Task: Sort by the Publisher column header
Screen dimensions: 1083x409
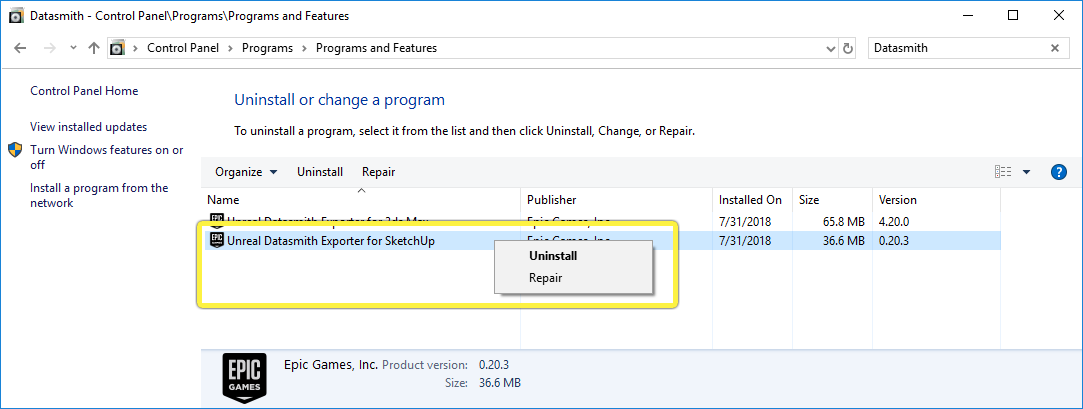Action: tap(551, 200)
